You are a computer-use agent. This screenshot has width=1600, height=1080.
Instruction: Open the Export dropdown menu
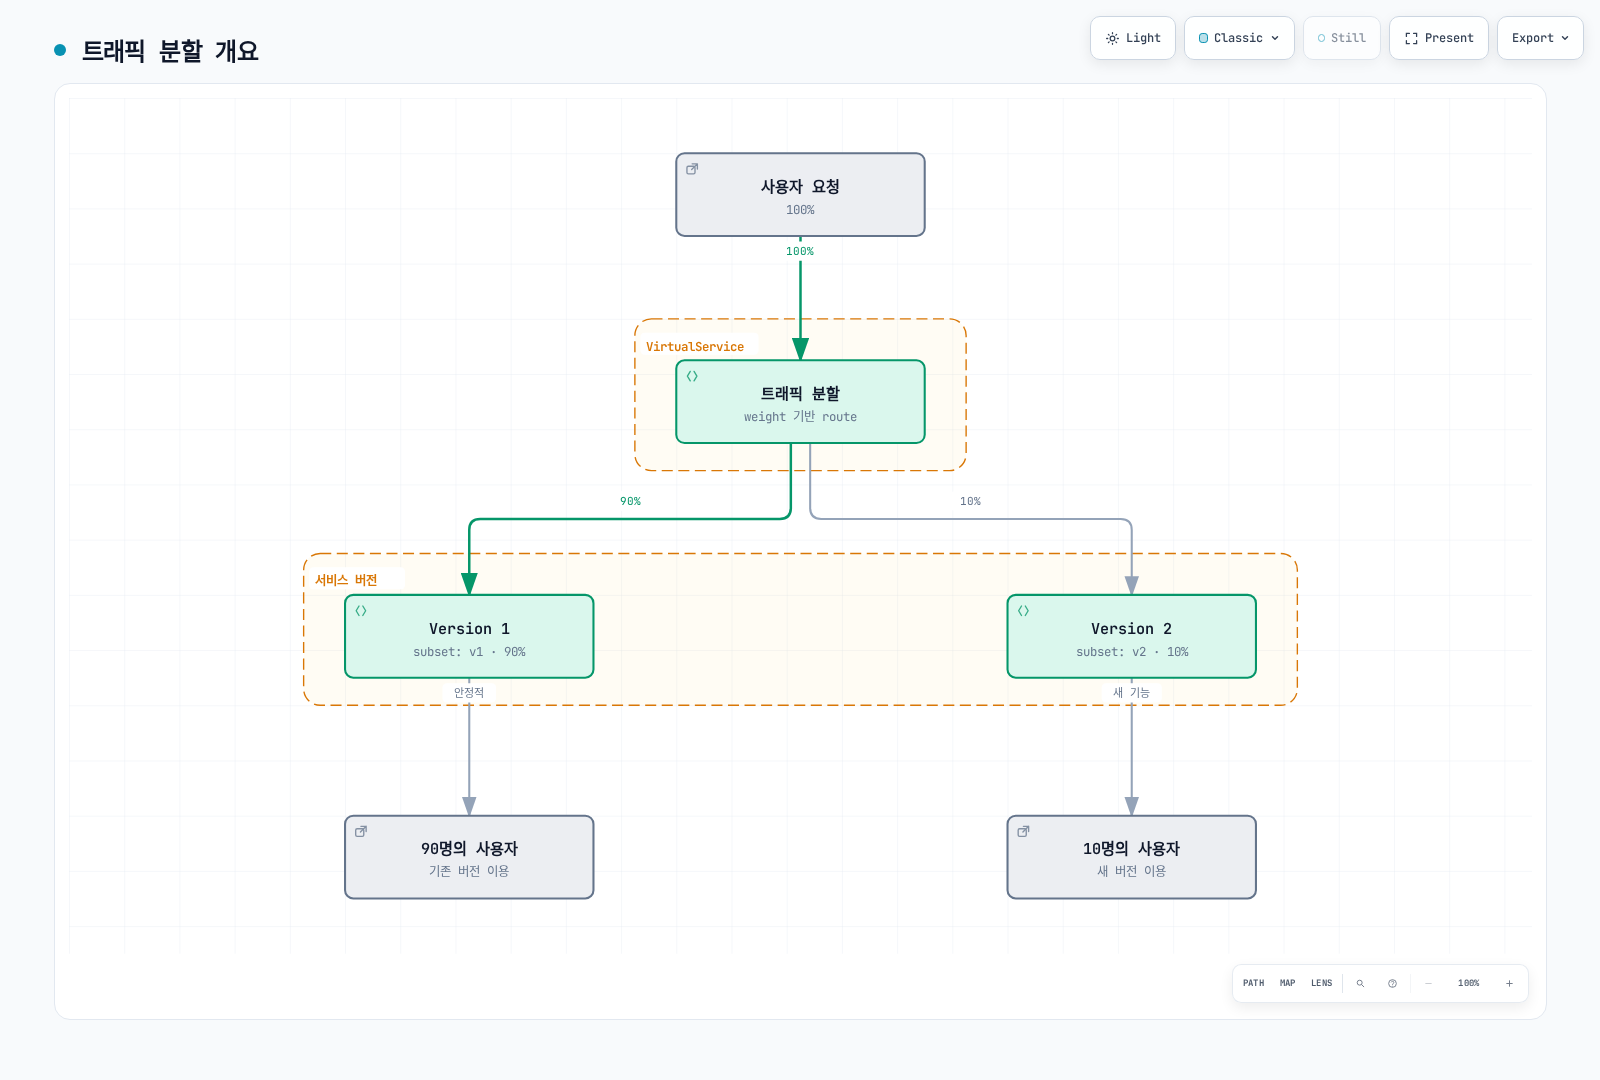point(1540,38)
